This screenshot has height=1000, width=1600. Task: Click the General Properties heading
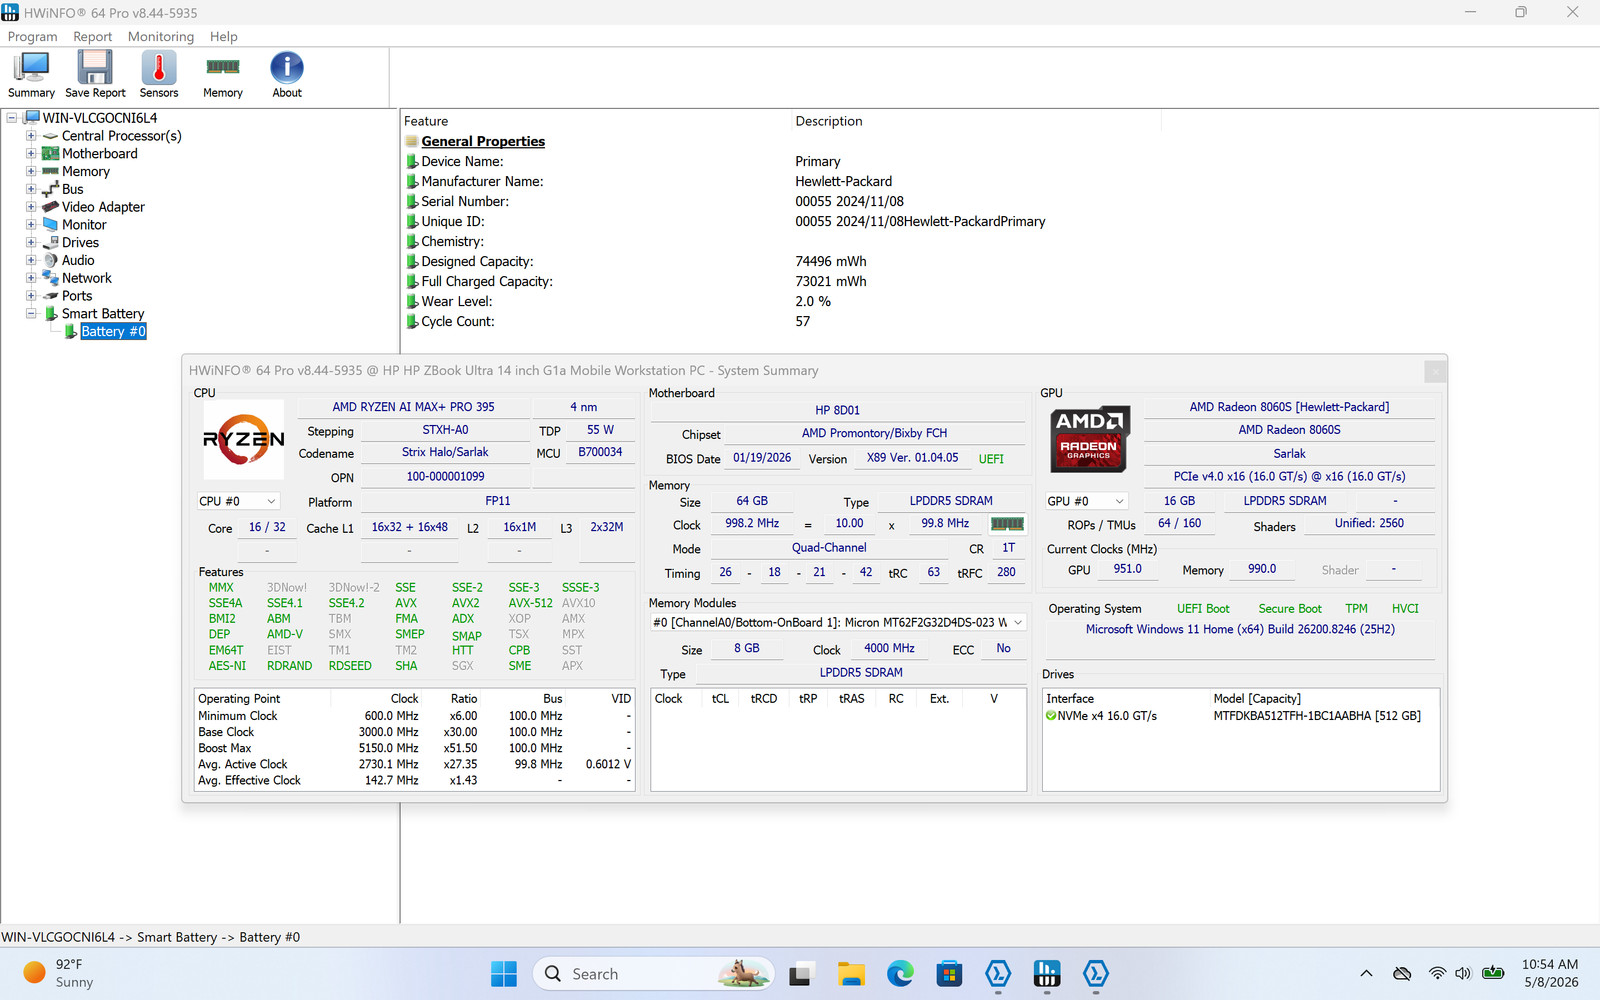[483, 142]
